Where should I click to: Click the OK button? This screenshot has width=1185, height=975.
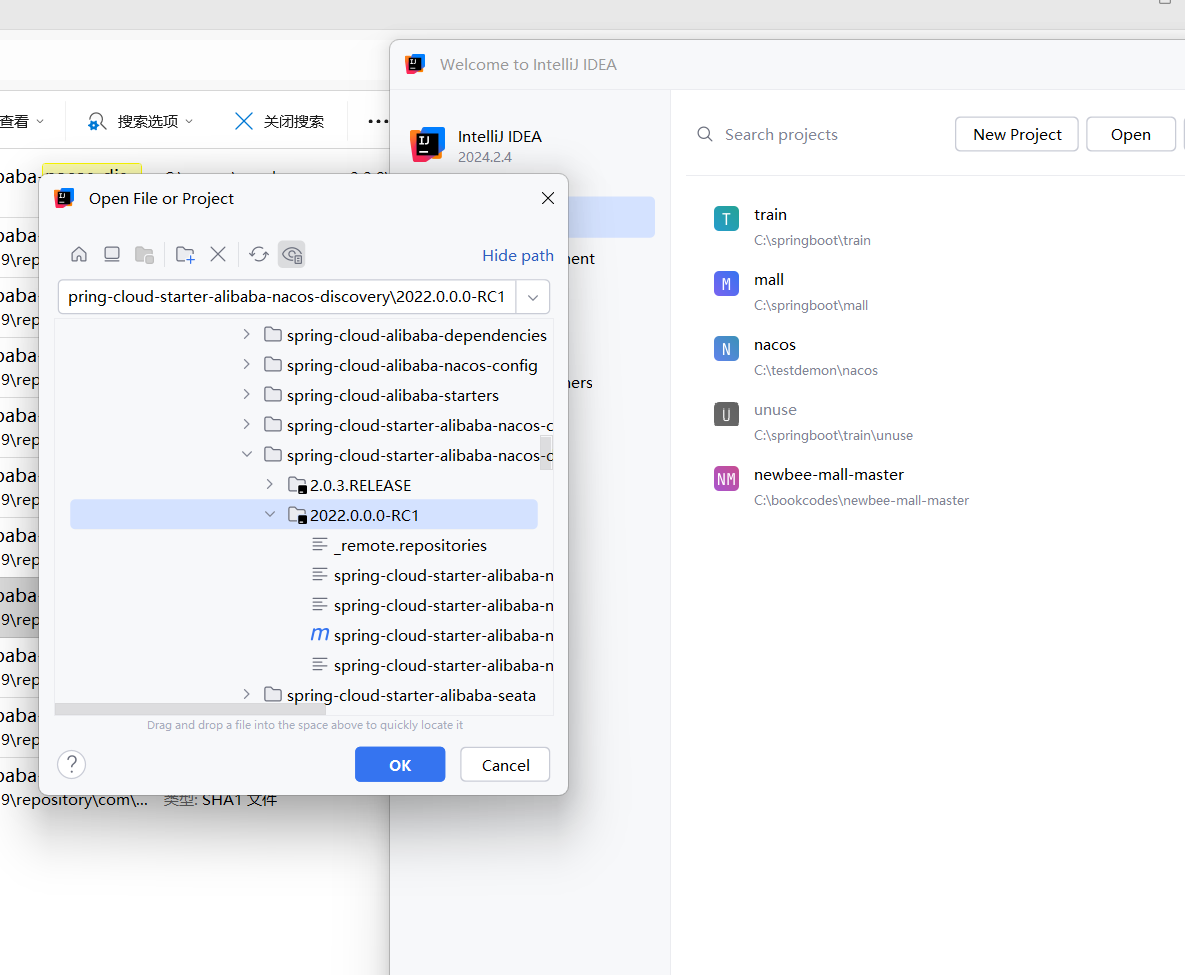pyautogui.click(x=400, y=765)
